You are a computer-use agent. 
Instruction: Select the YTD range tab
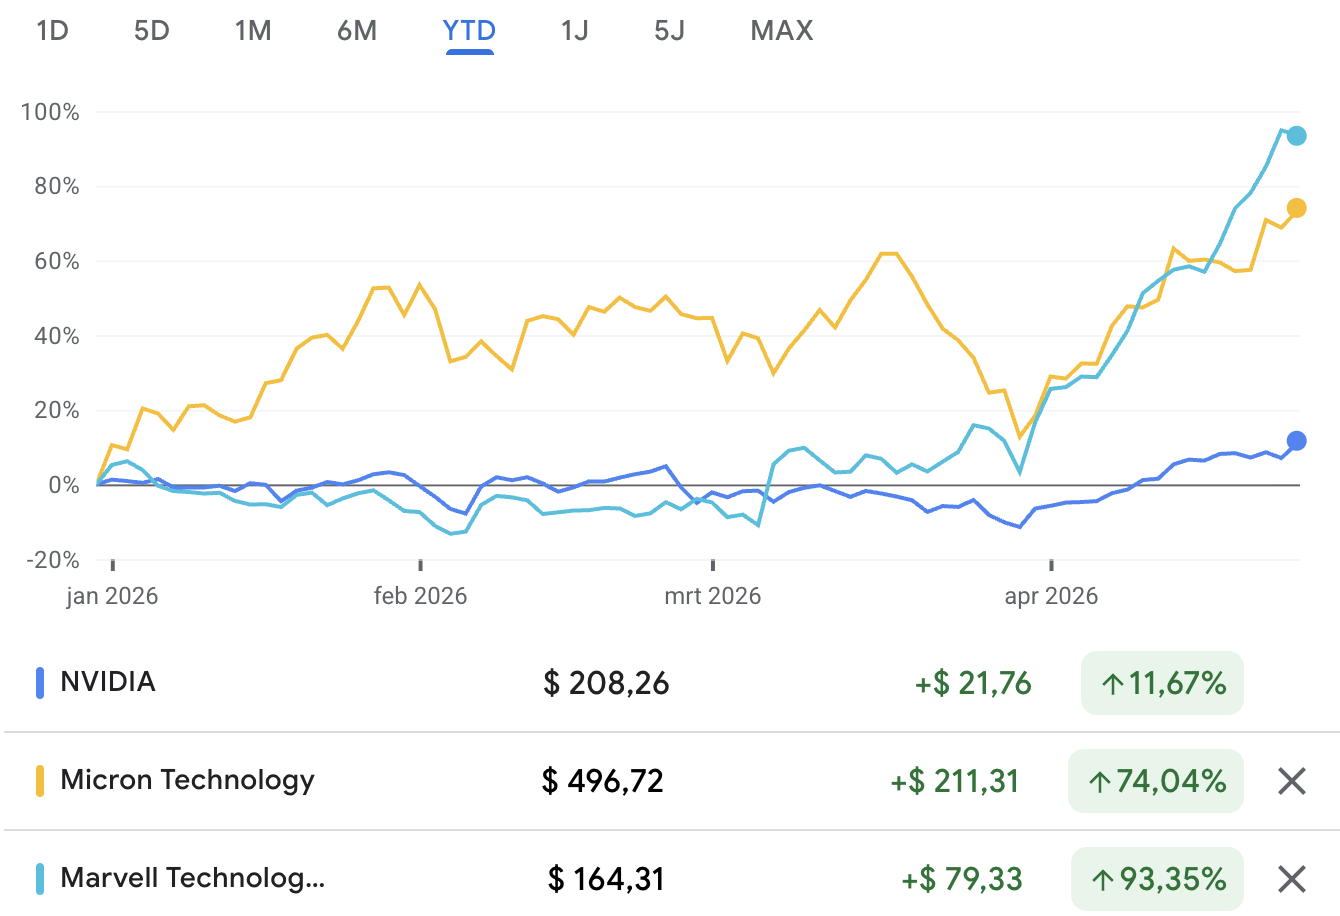pos(469,31)
